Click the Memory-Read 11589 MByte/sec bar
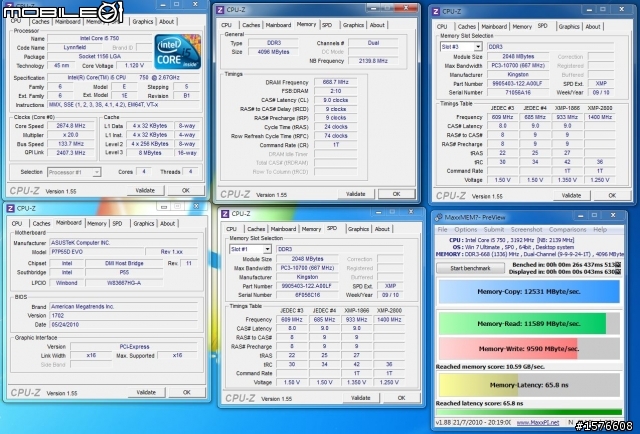 [529, 323]
